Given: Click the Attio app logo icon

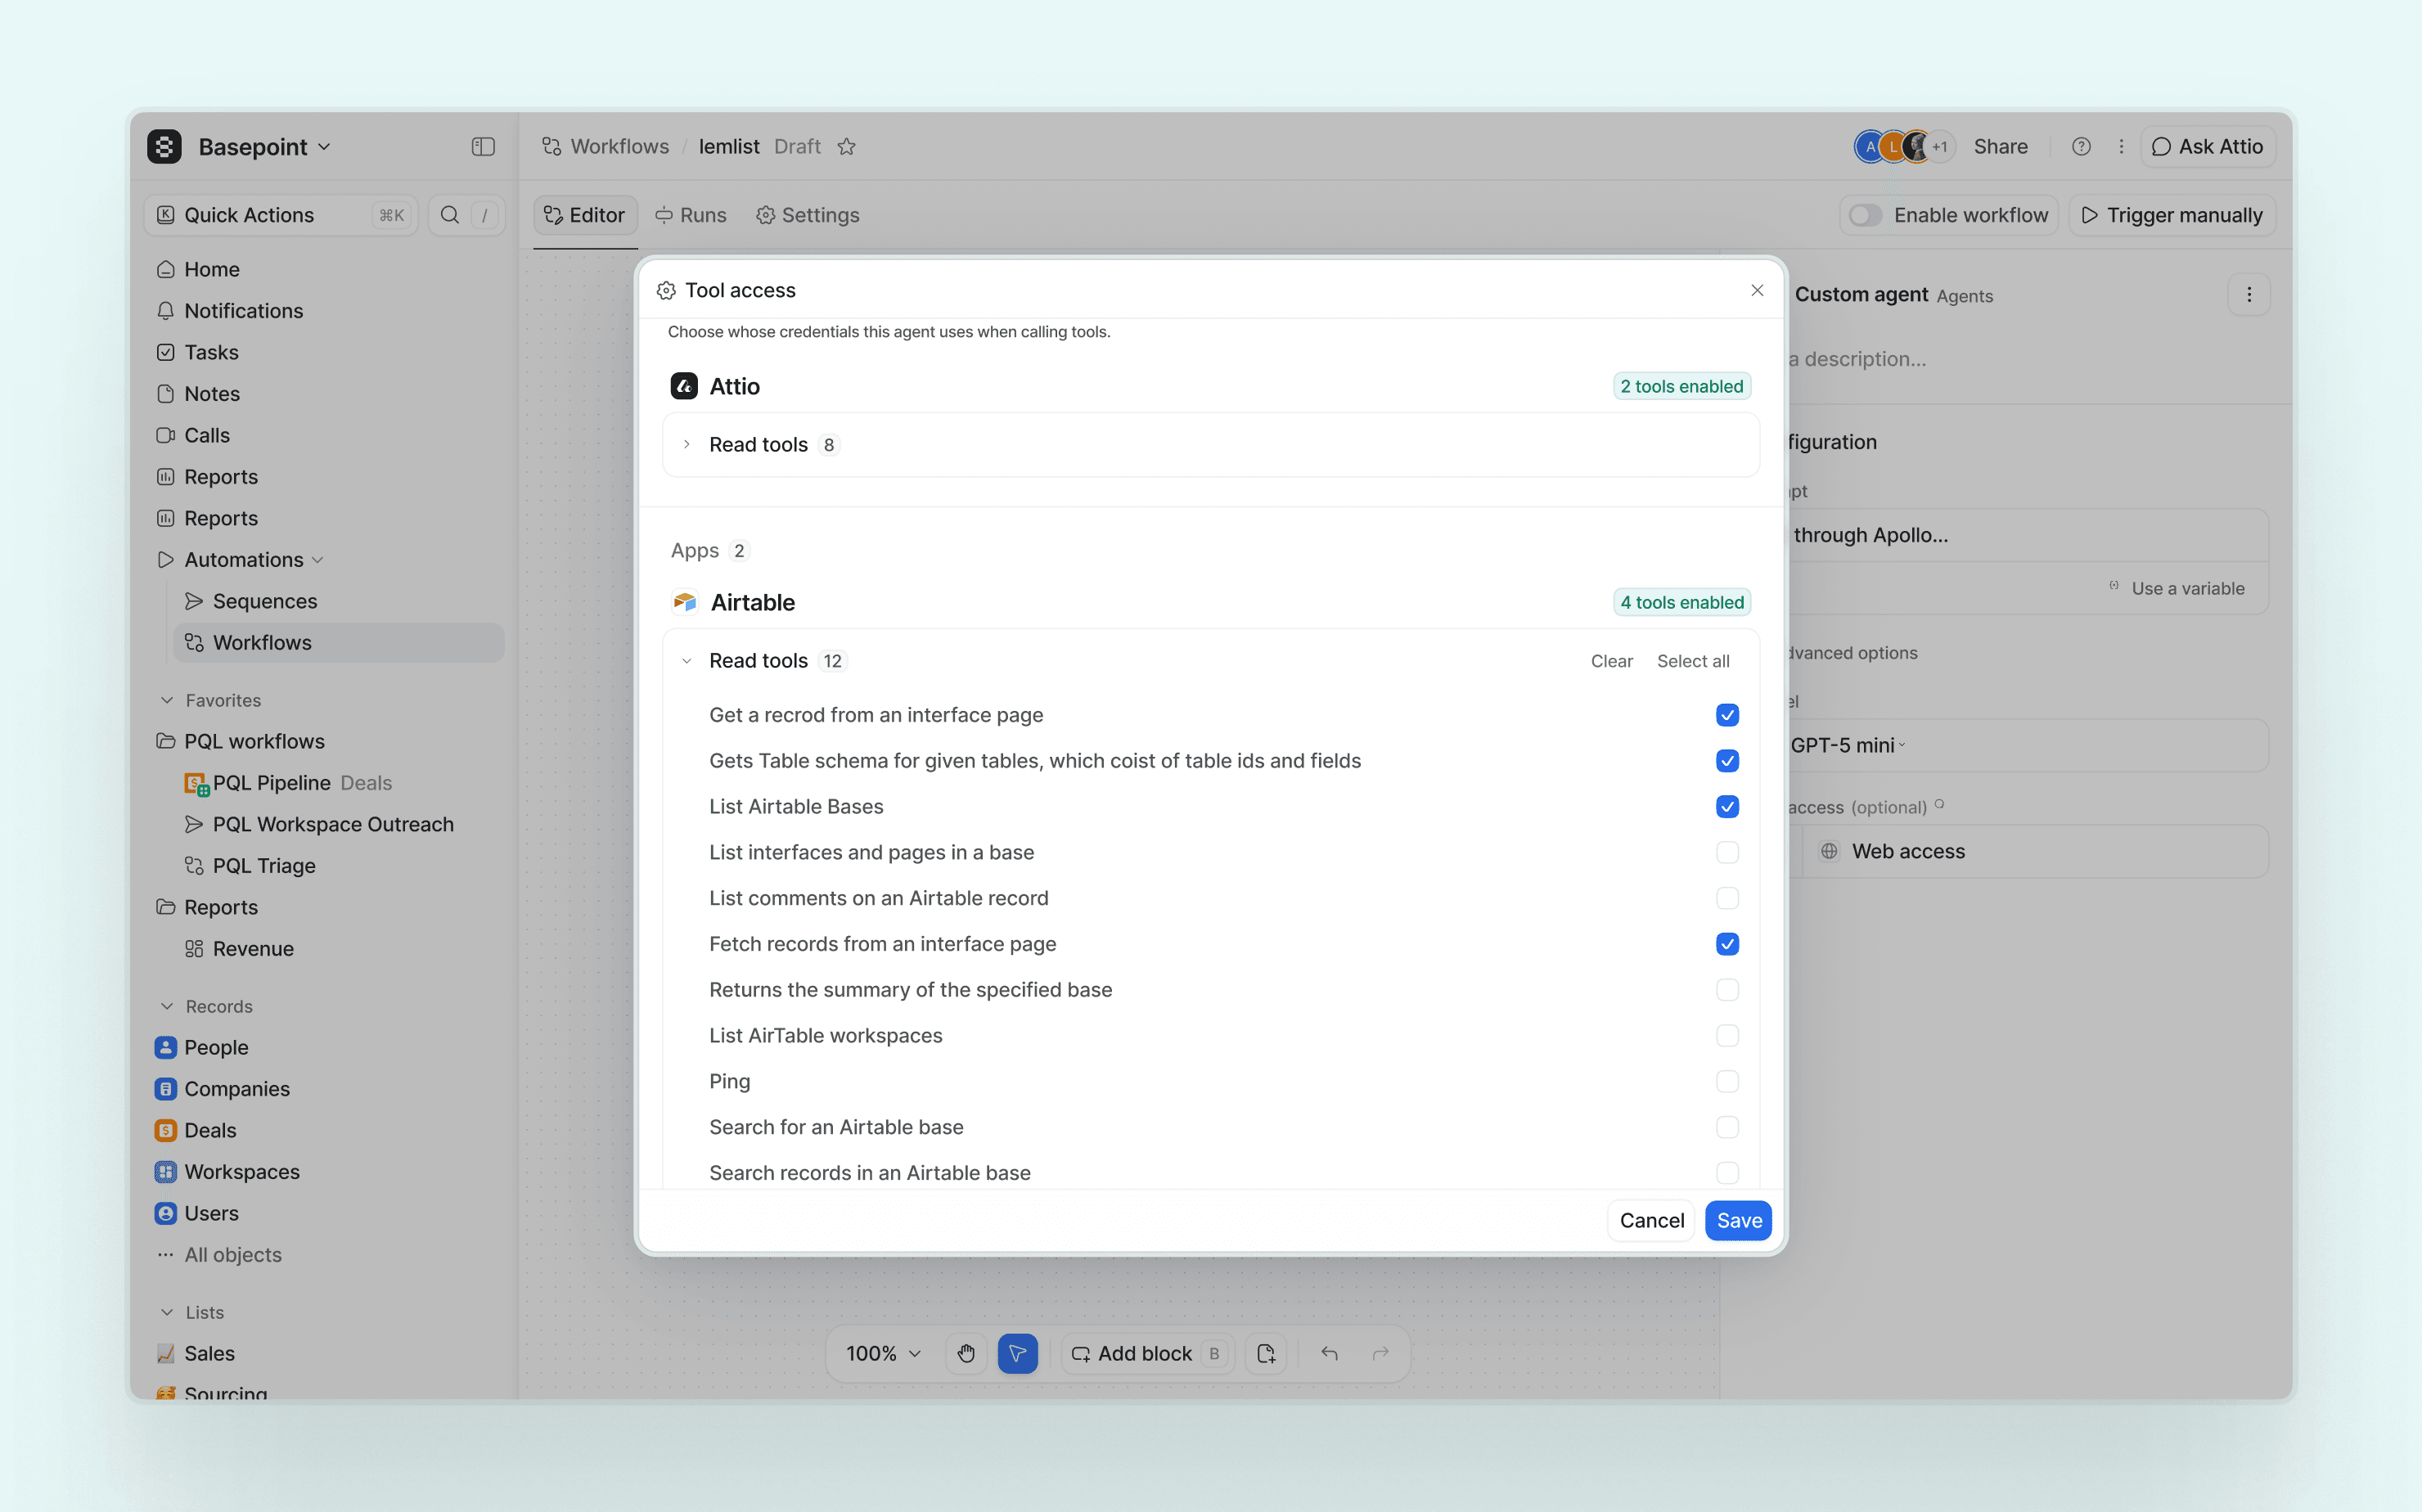Looking at the screenshot, I should pos(684,386).
